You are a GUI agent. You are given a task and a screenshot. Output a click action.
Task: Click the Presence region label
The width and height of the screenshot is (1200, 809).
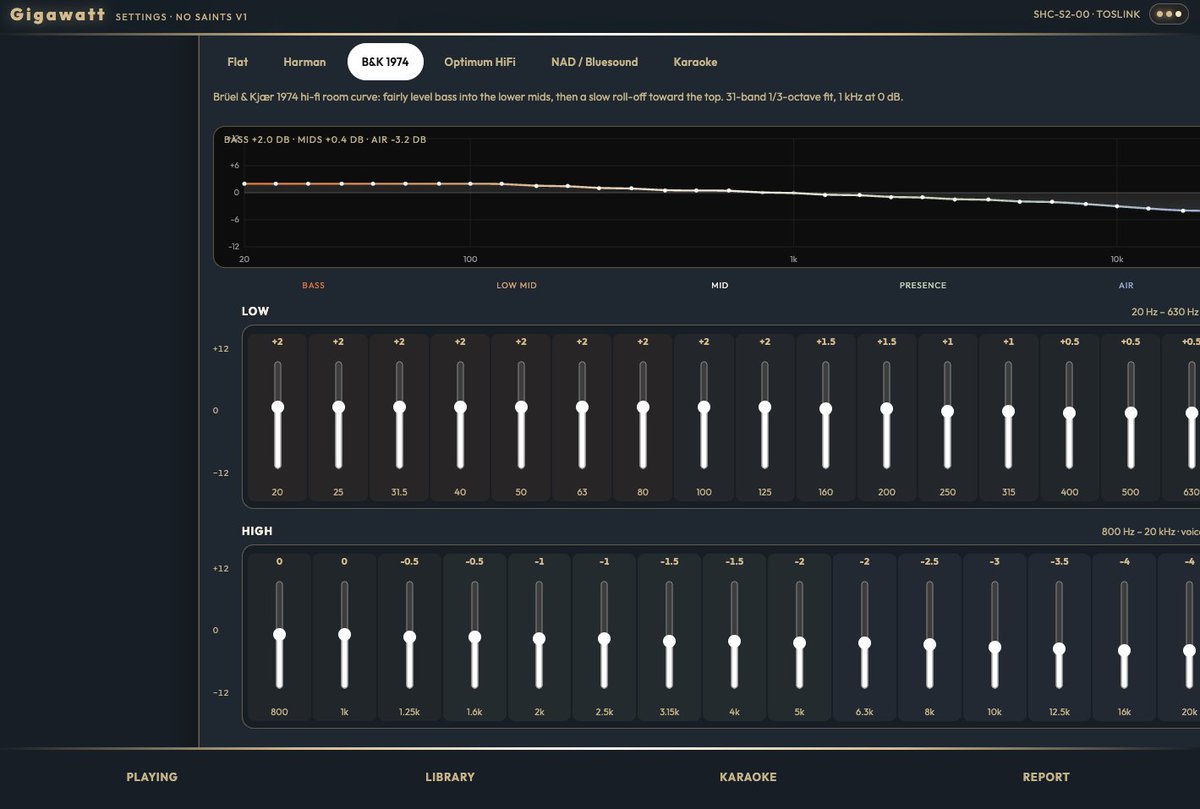(x=923, y=286)
